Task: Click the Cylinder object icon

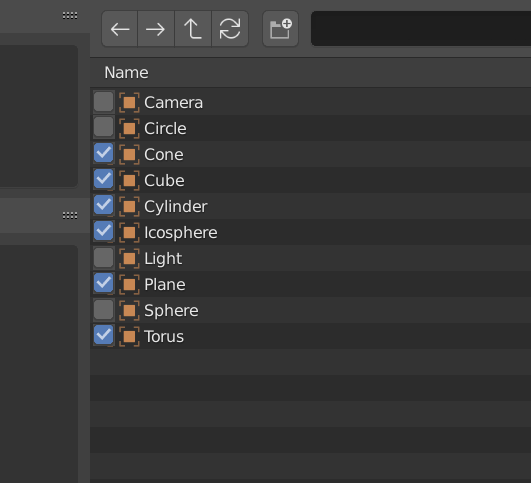Action: click(129, 207)
